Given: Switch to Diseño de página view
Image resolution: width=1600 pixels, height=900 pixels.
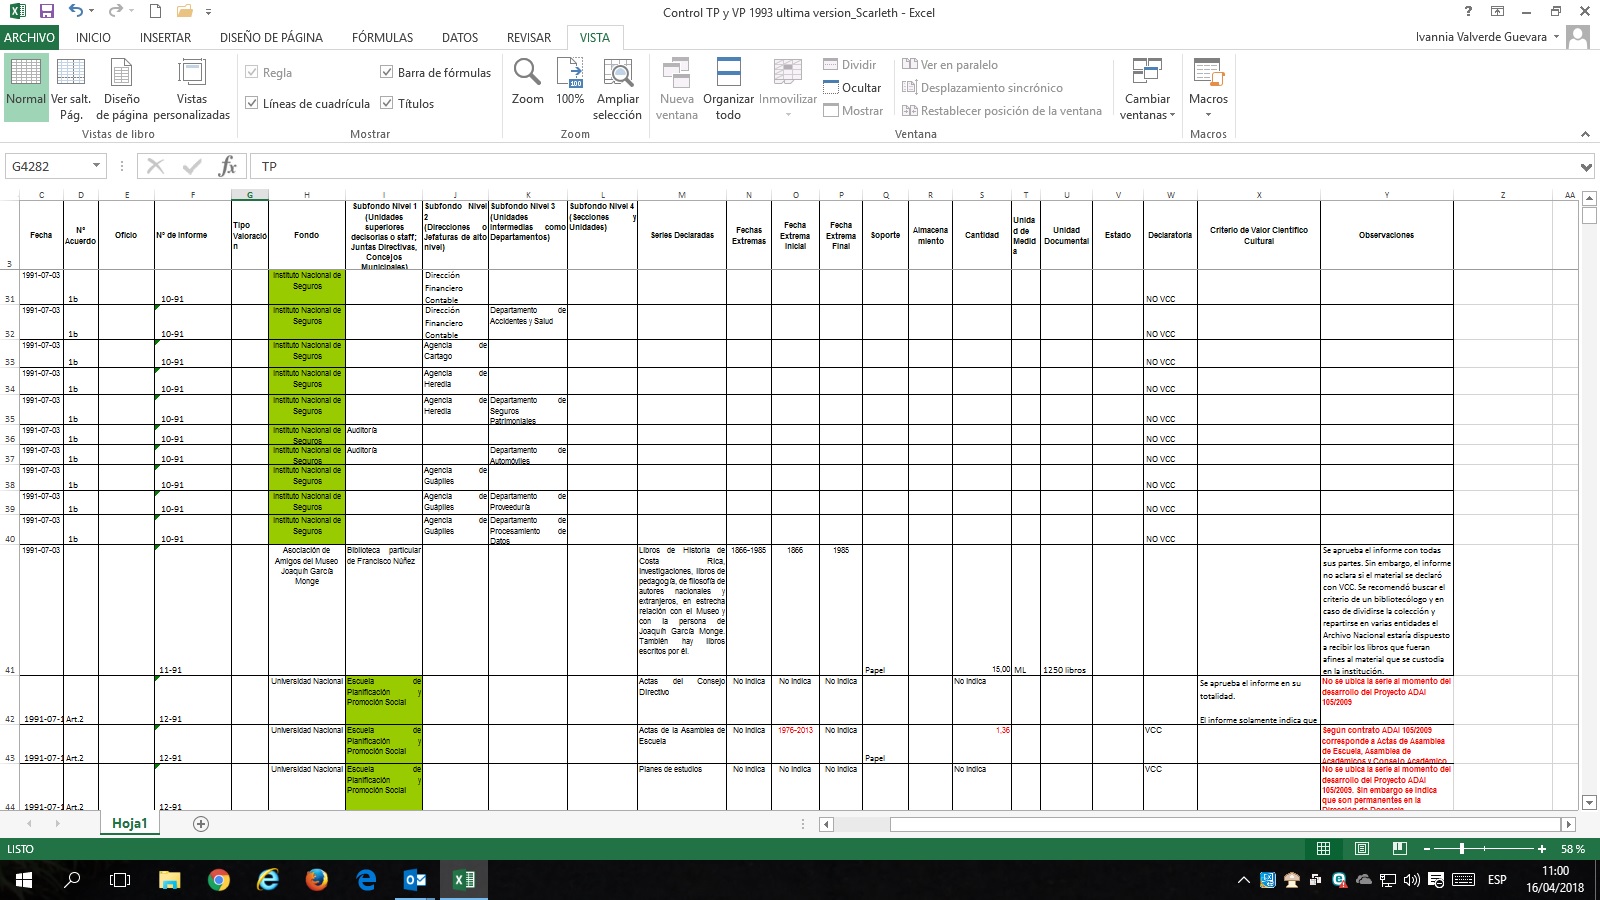Looking at the screenshot, I should (x=122, y=88).
